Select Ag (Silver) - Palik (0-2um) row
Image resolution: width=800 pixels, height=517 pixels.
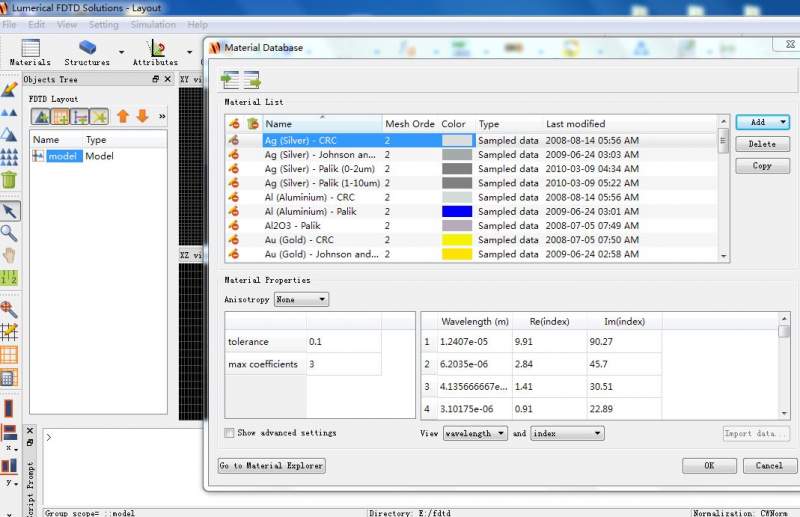[x=471, y=169]
